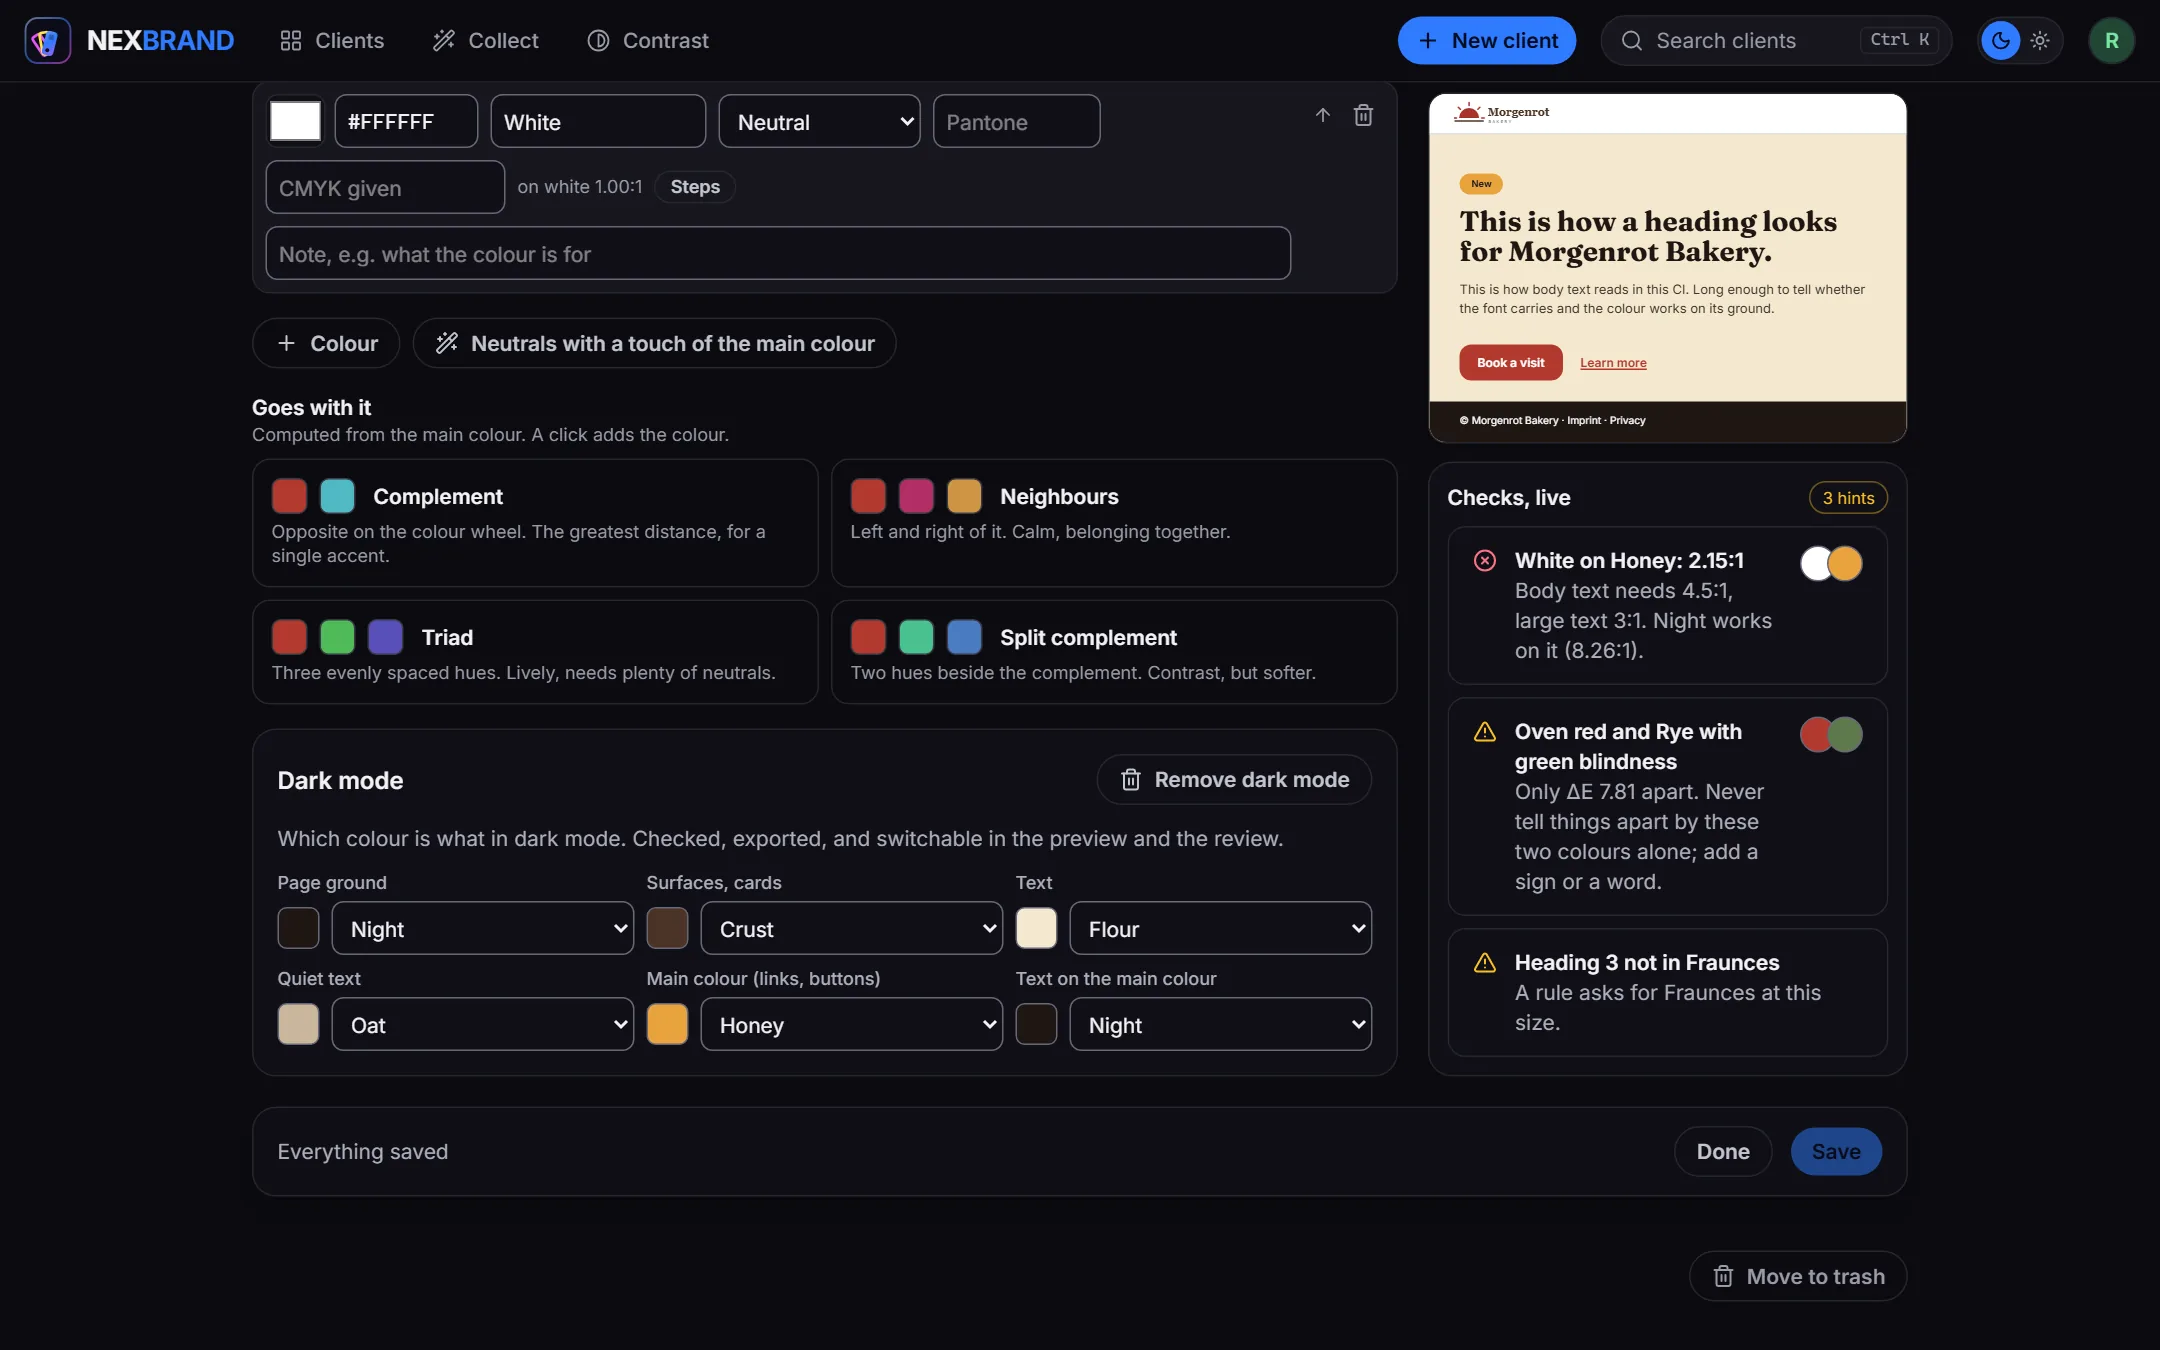Move the White colour up with arrow icon
The height and width of the screenshot is (1350, 2160).
coord(1323,115)
